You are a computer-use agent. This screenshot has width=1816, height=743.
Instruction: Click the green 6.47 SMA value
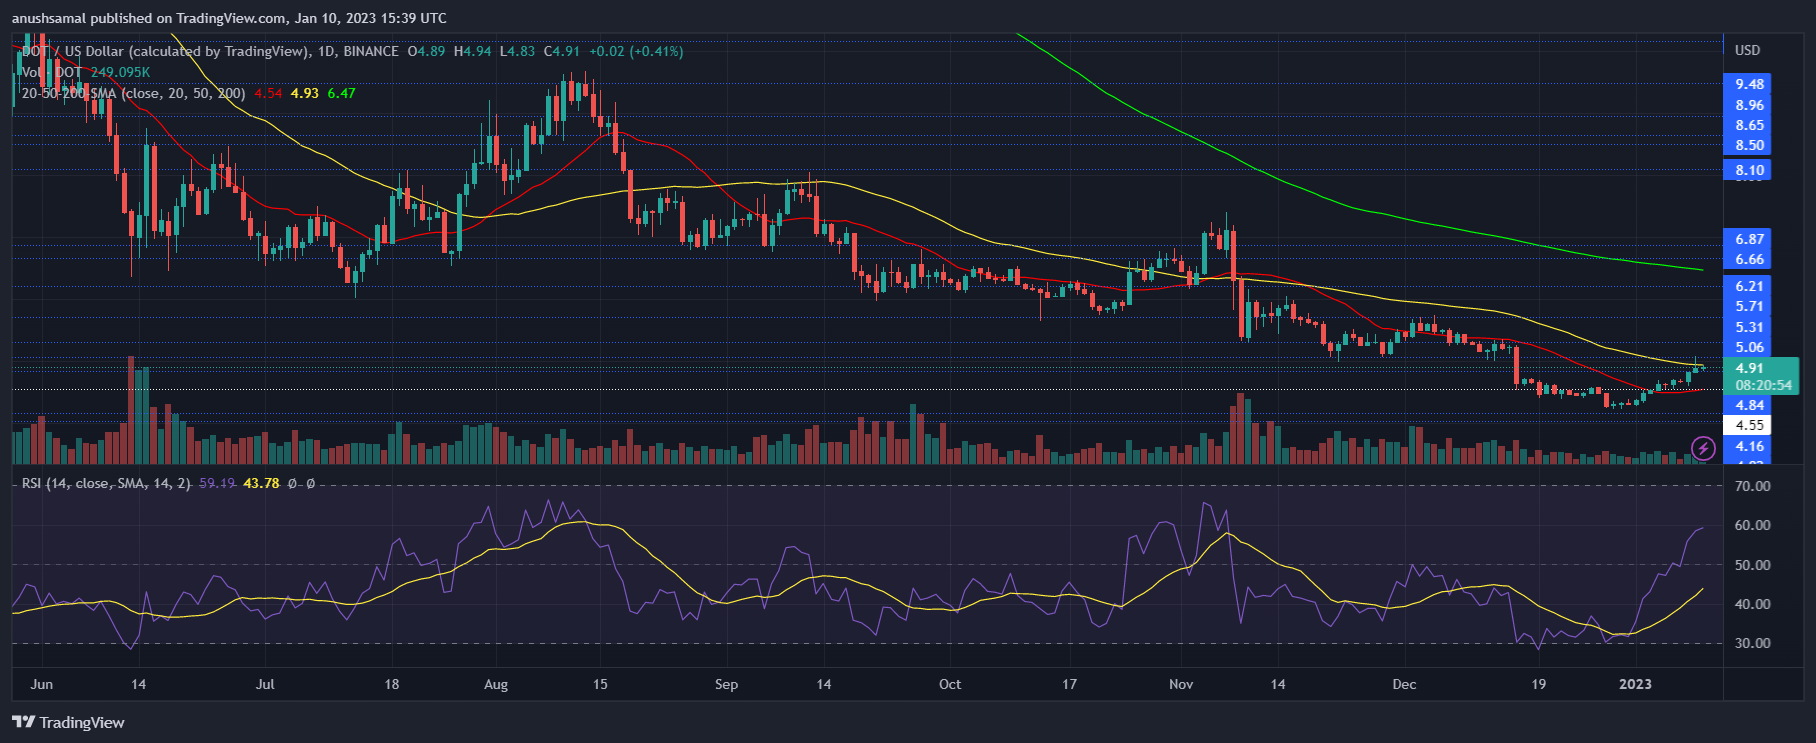point(342,93)
